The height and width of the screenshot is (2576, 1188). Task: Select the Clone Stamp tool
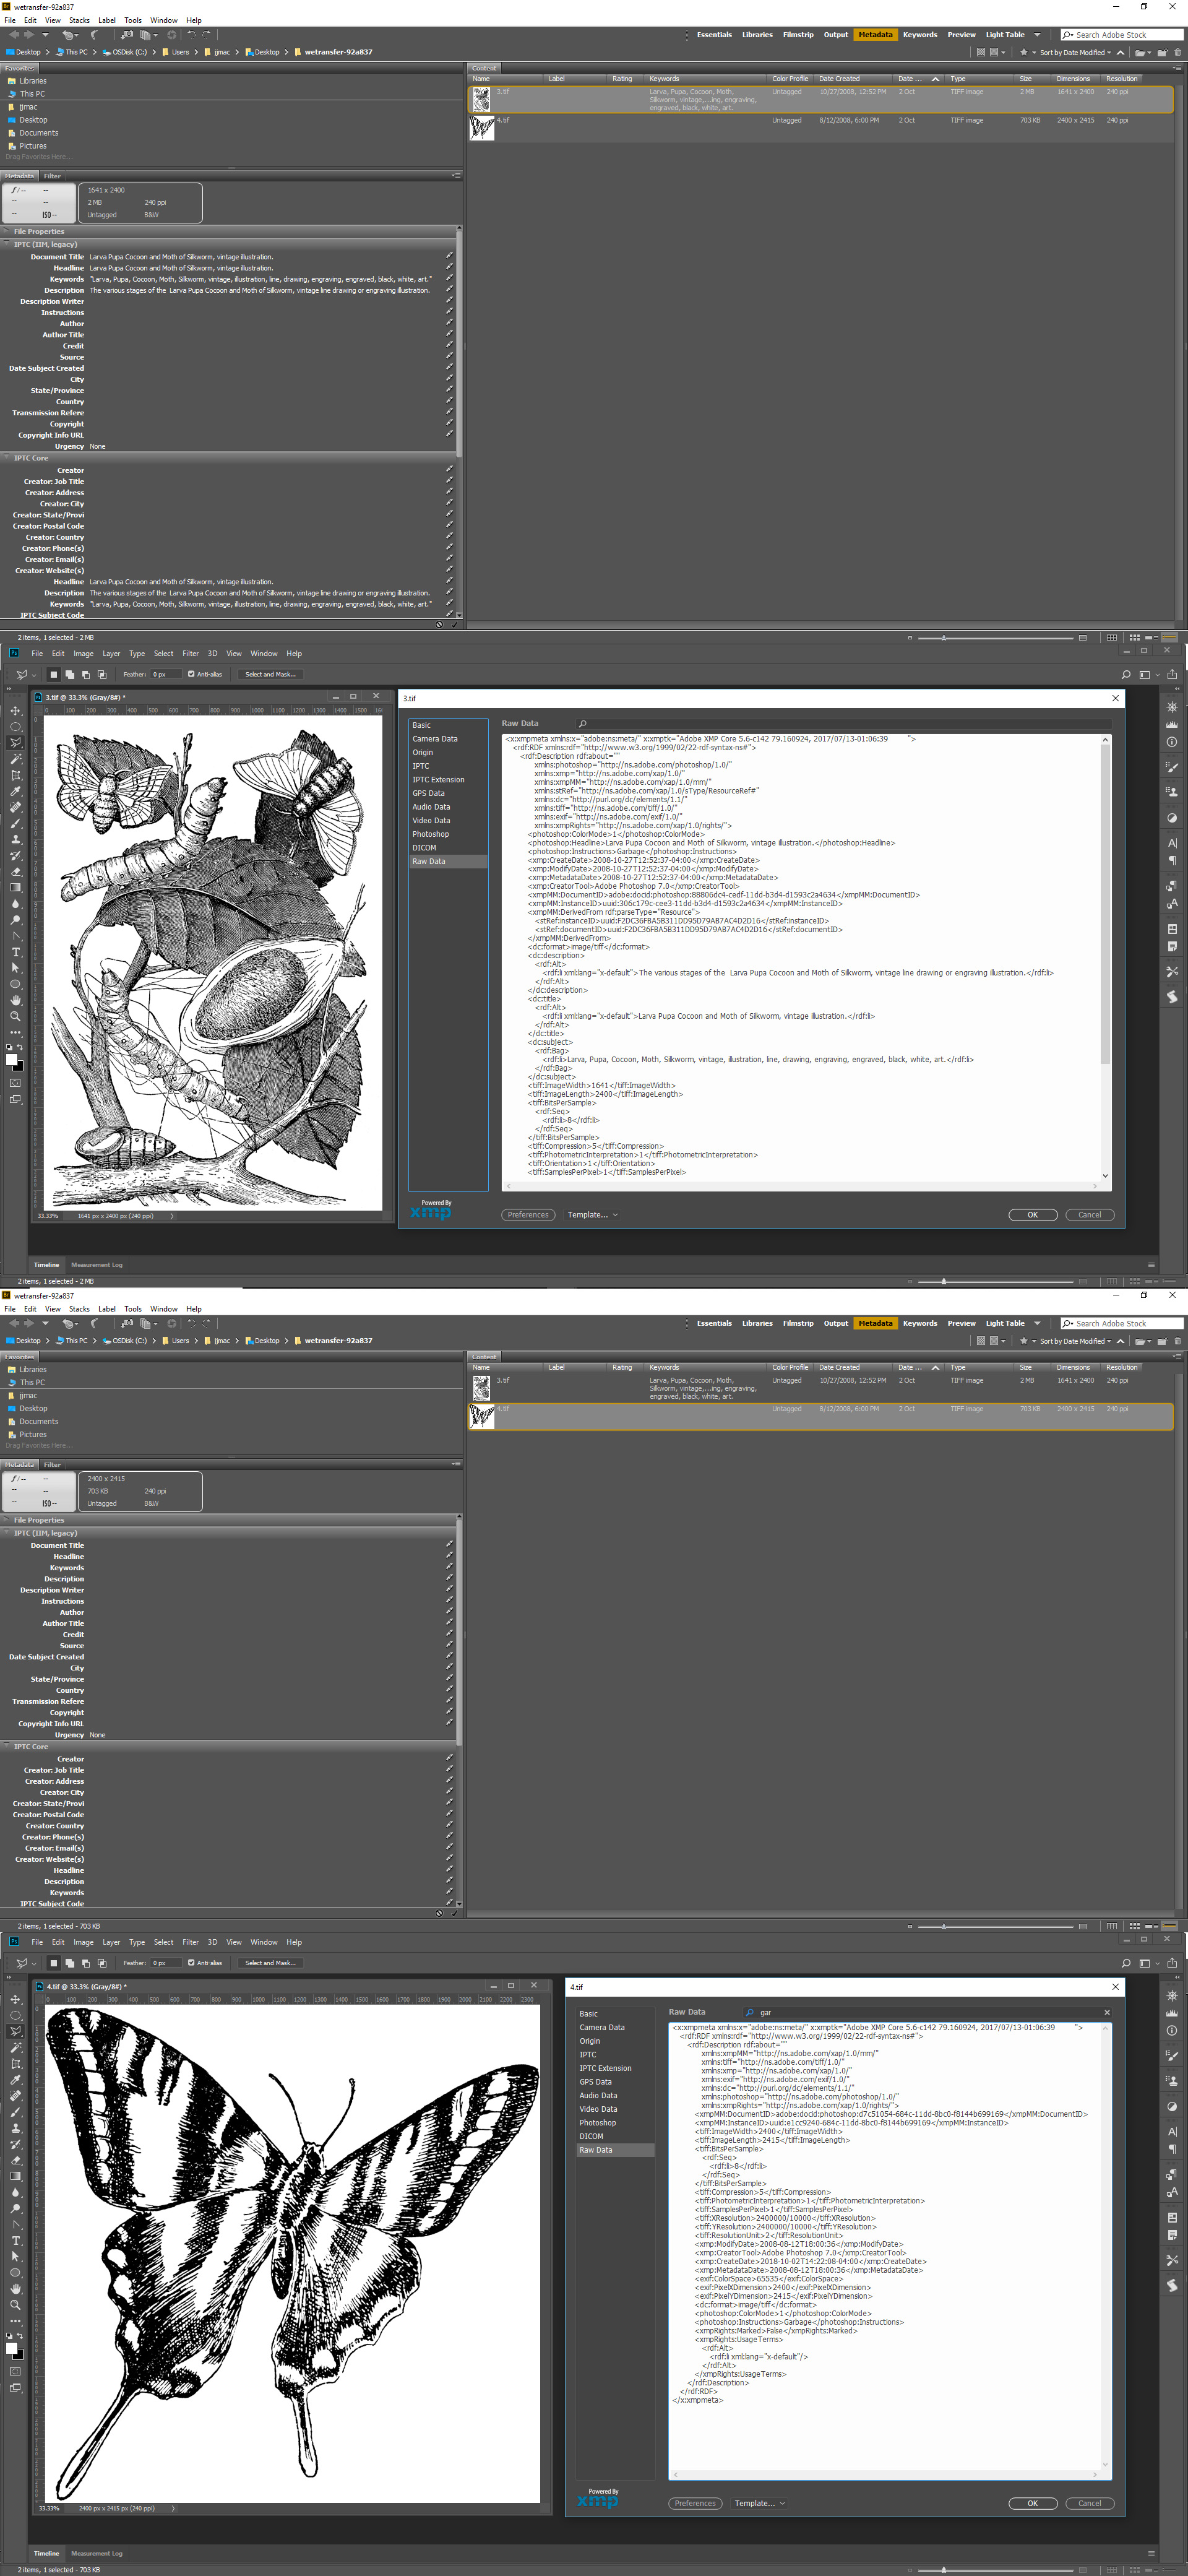point(15,840)
